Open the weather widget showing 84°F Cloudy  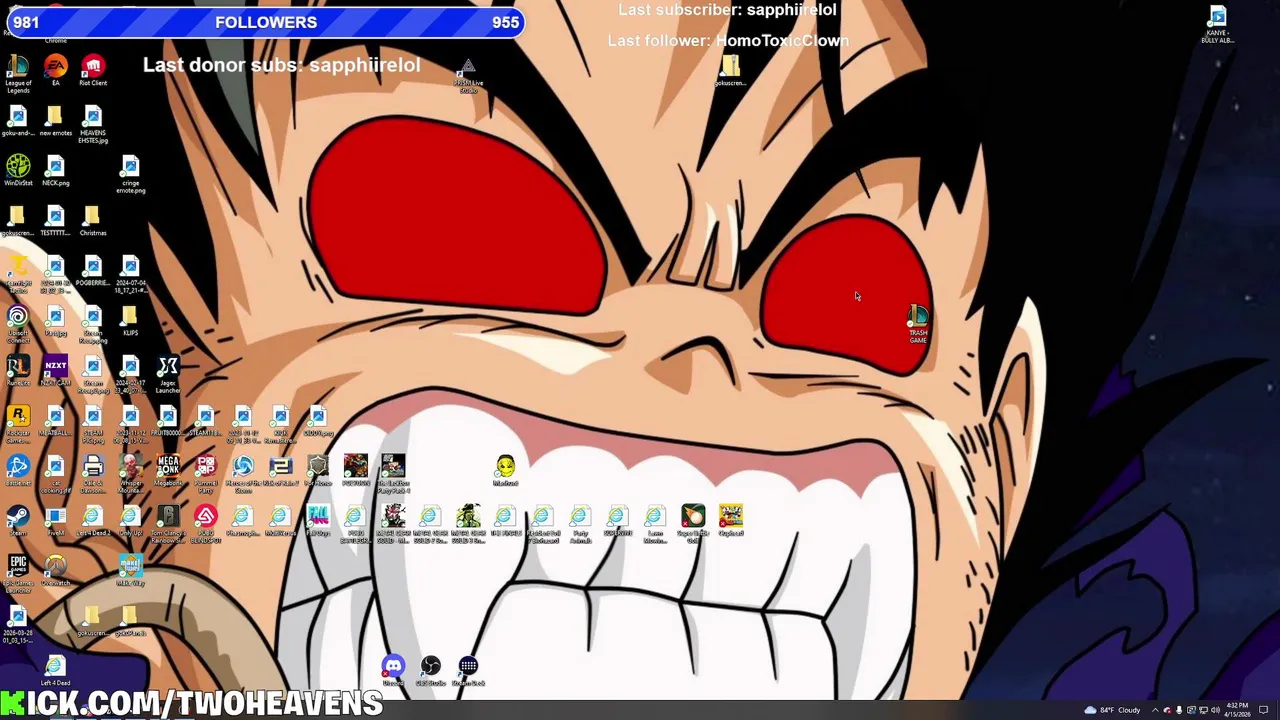point(1112,710)
